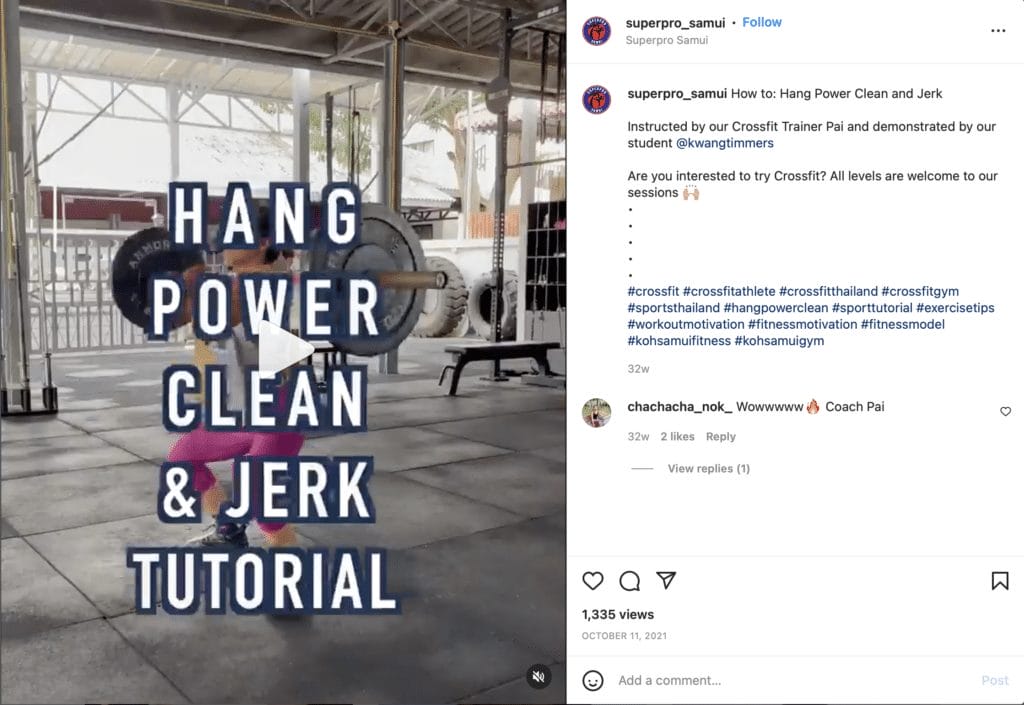This screenshot has width=1024, height=705.
Task: Like the post with the heart icon
Action: coord(592,580)
